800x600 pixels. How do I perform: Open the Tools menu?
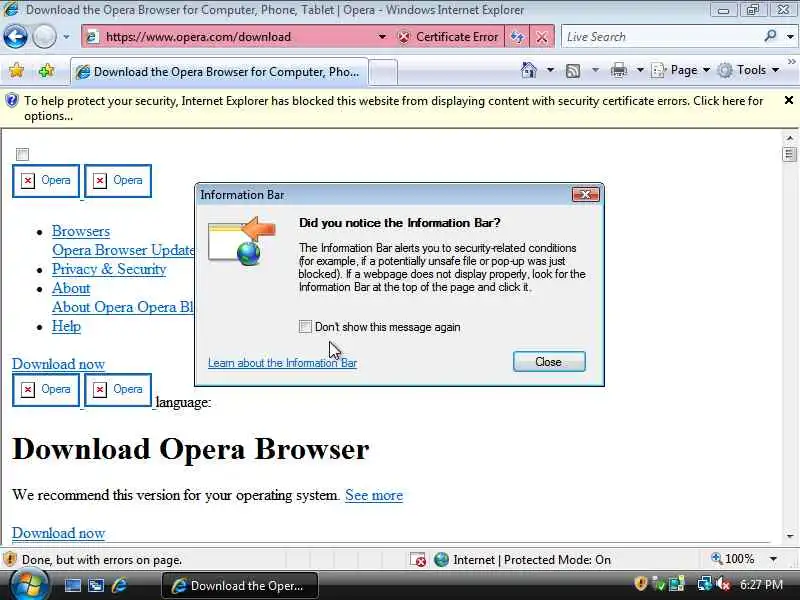point(748,70)
